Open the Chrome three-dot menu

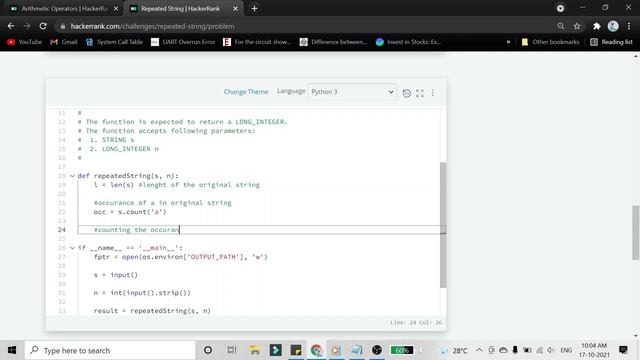(629, 26)
